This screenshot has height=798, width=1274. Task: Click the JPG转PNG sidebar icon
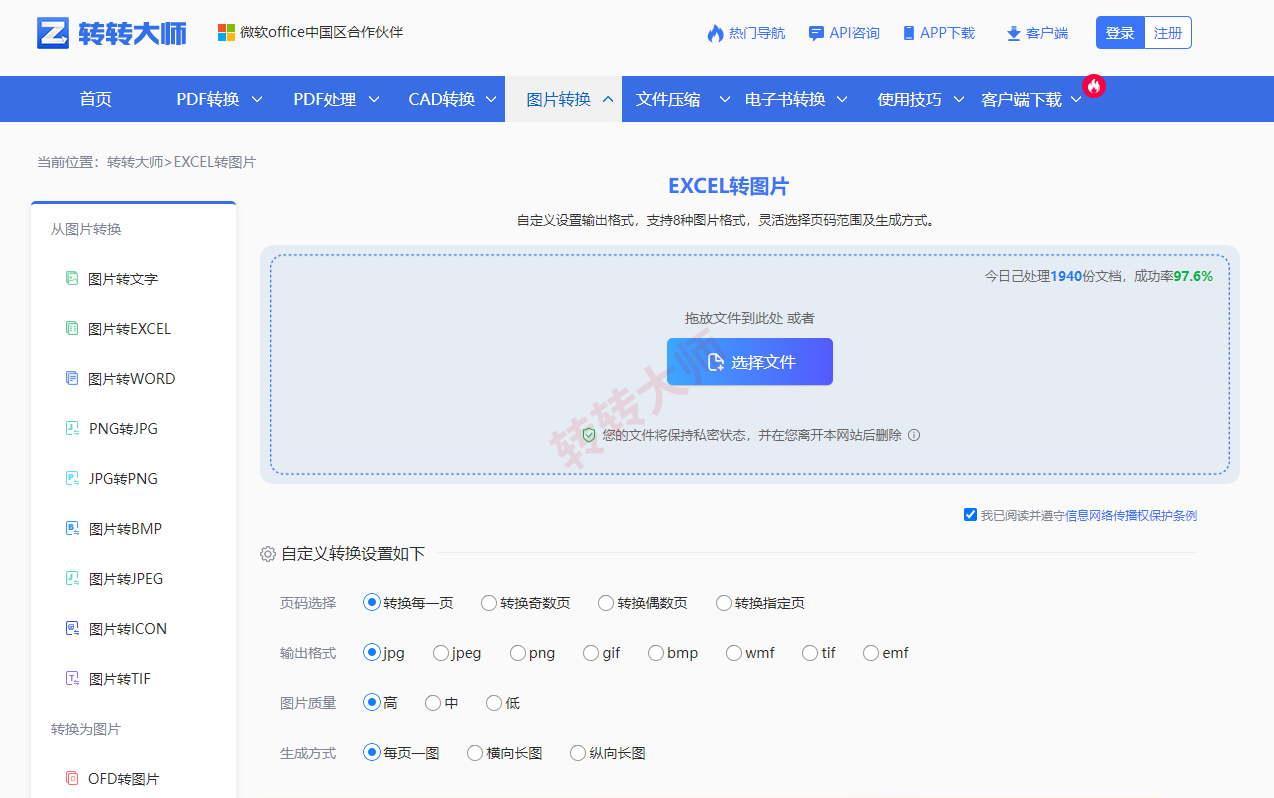tap(72, 478)
